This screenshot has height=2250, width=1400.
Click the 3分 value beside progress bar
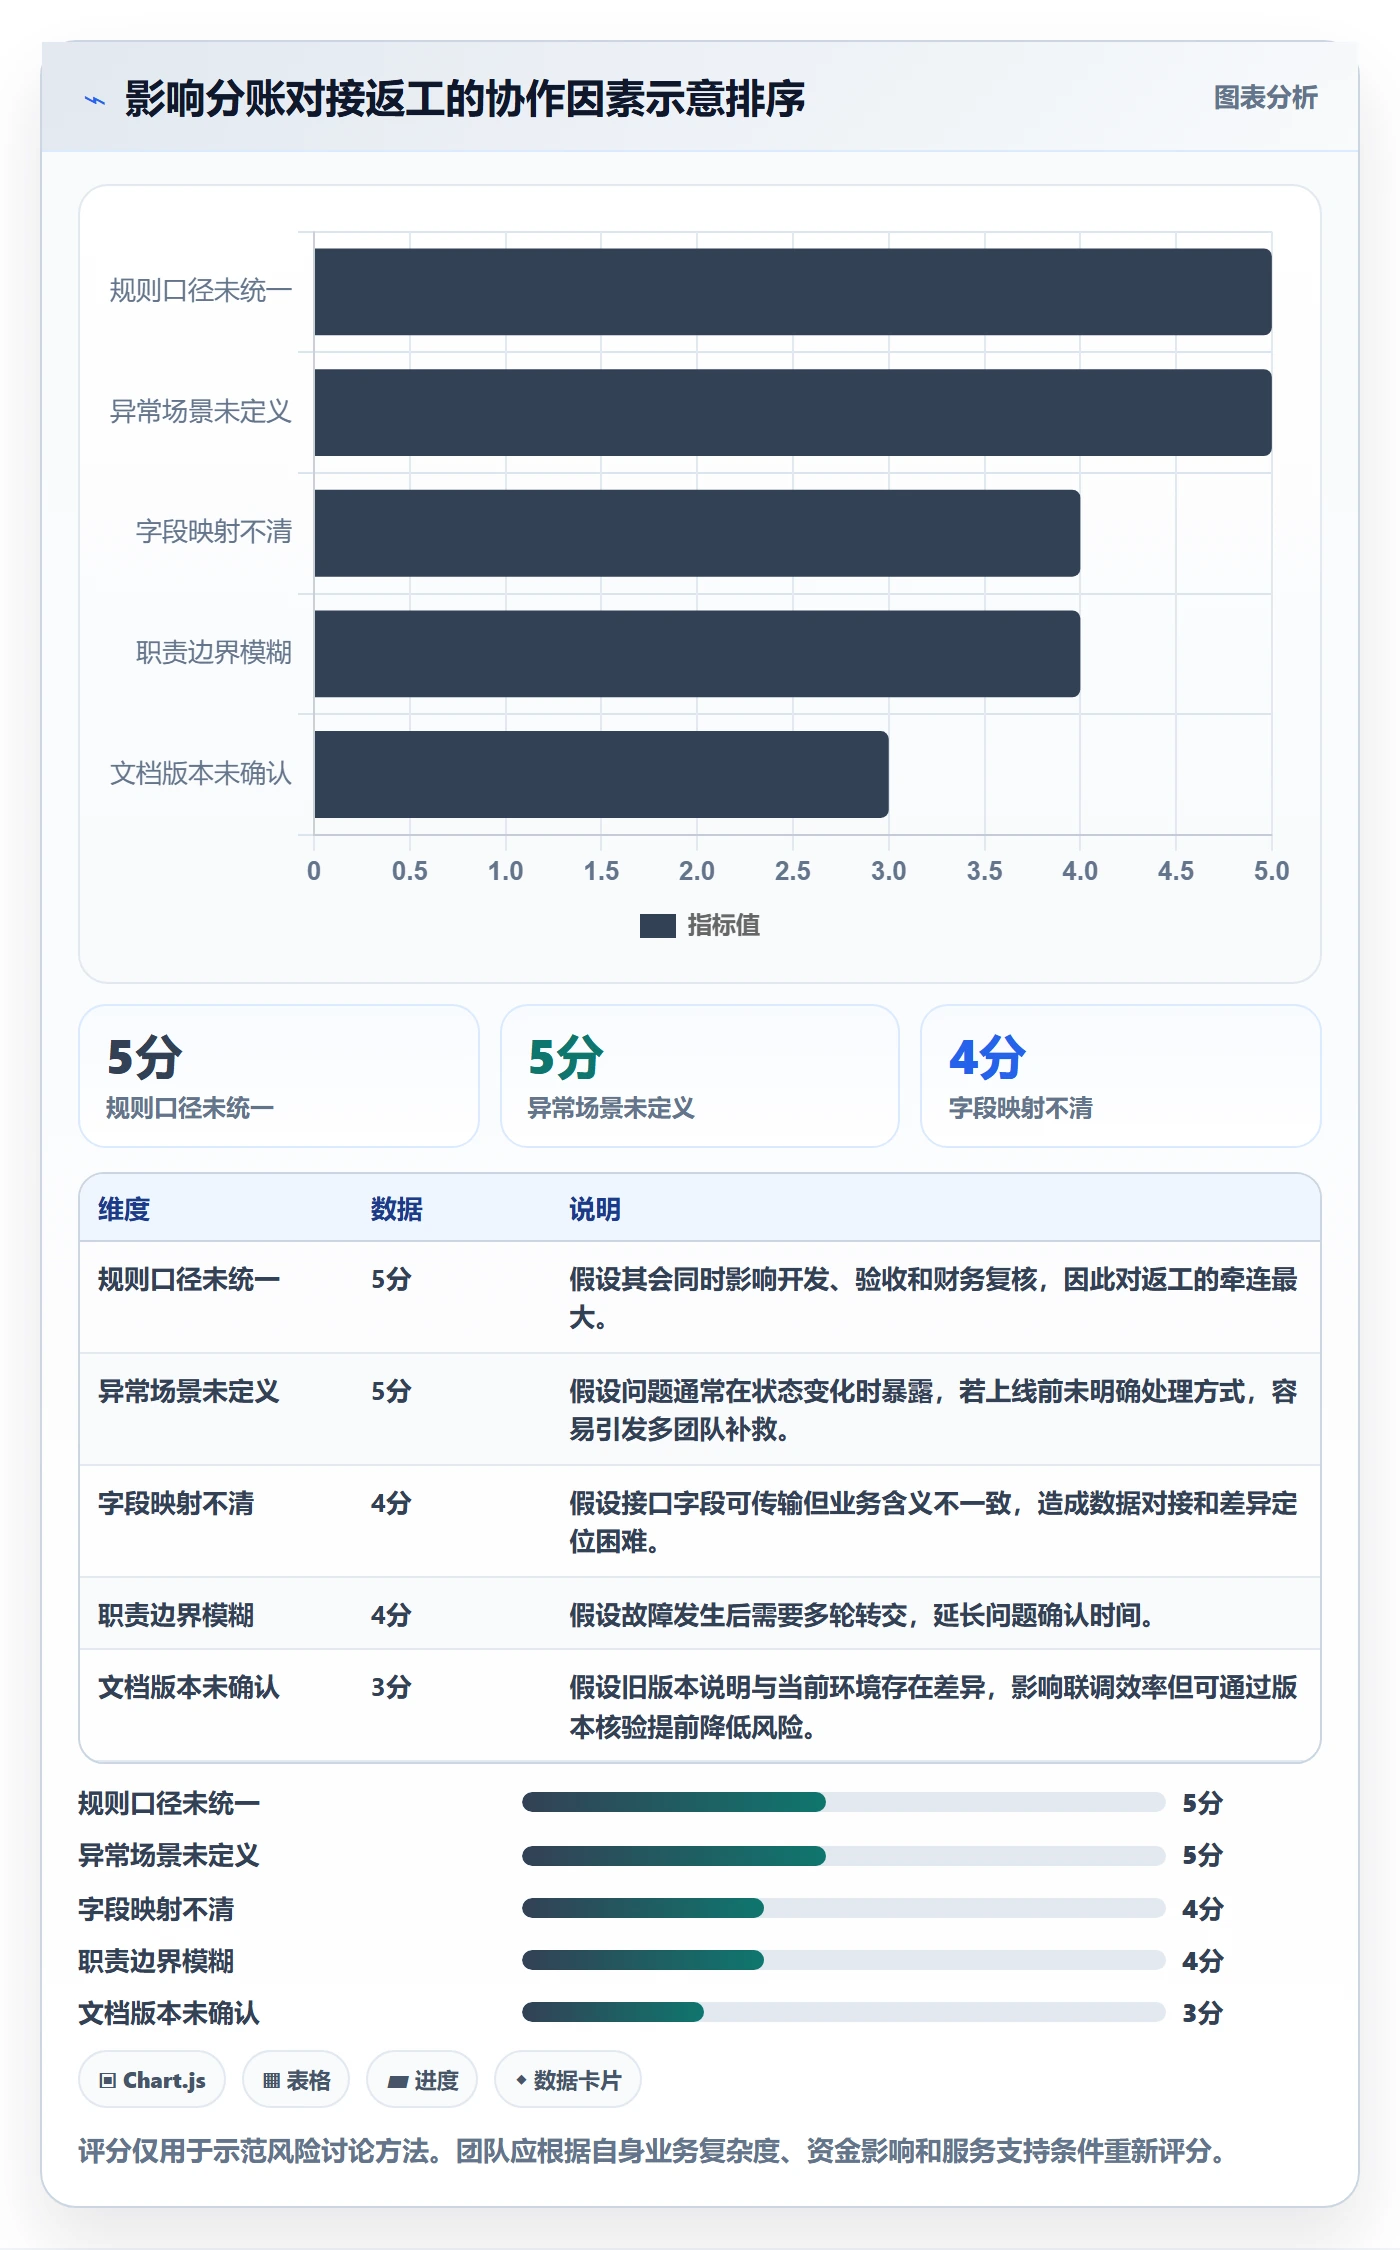(x=1202, y=2013)
